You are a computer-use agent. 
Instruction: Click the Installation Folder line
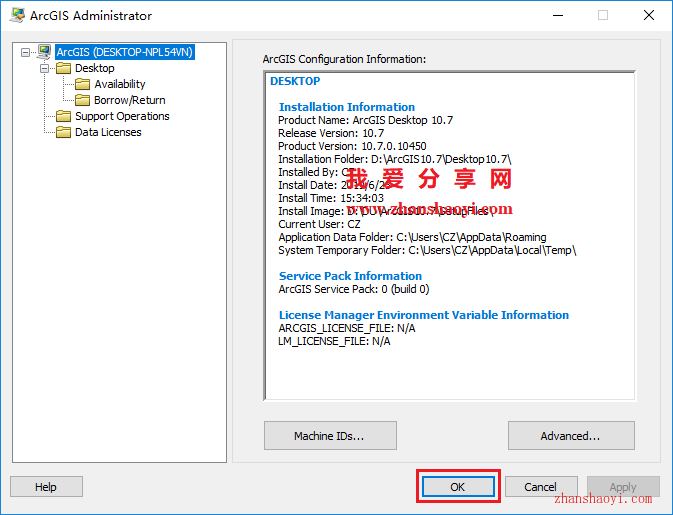394,159
